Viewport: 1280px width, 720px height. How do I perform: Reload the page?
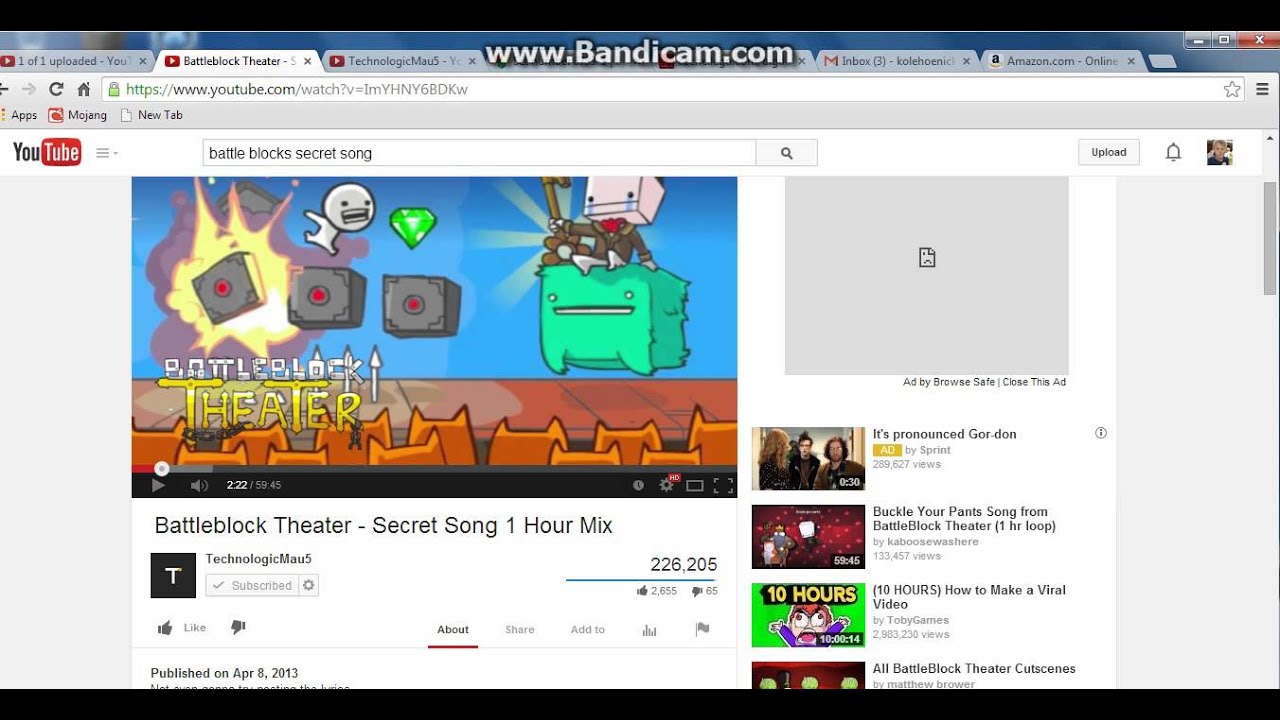tap(56, 89)
